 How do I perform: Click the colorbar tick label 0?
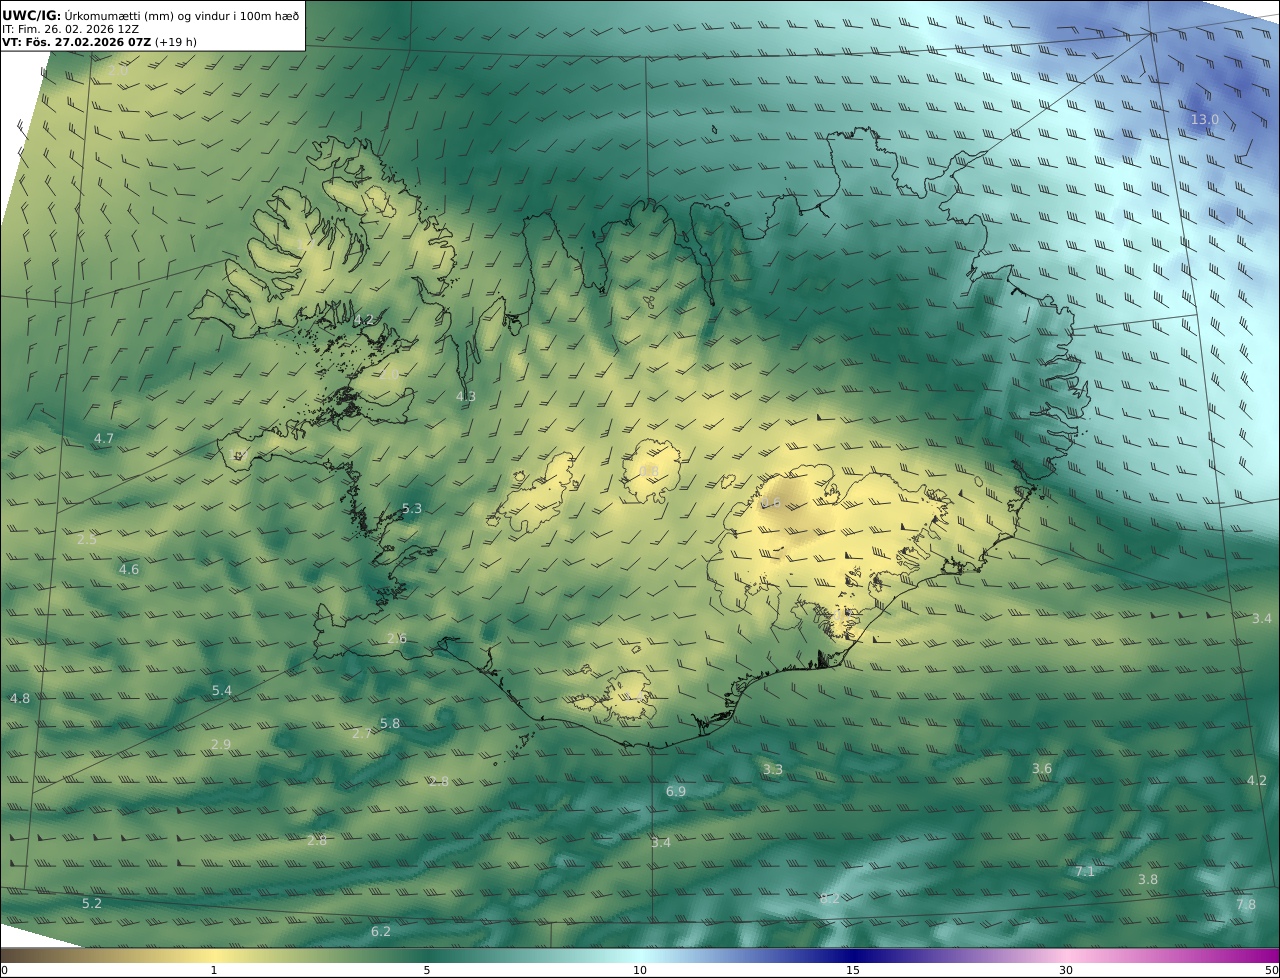click(4, 970)
